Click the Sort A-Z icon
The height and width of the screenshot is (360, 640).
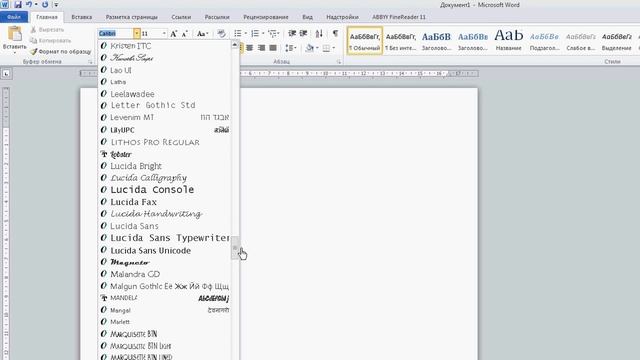(319, 33)
